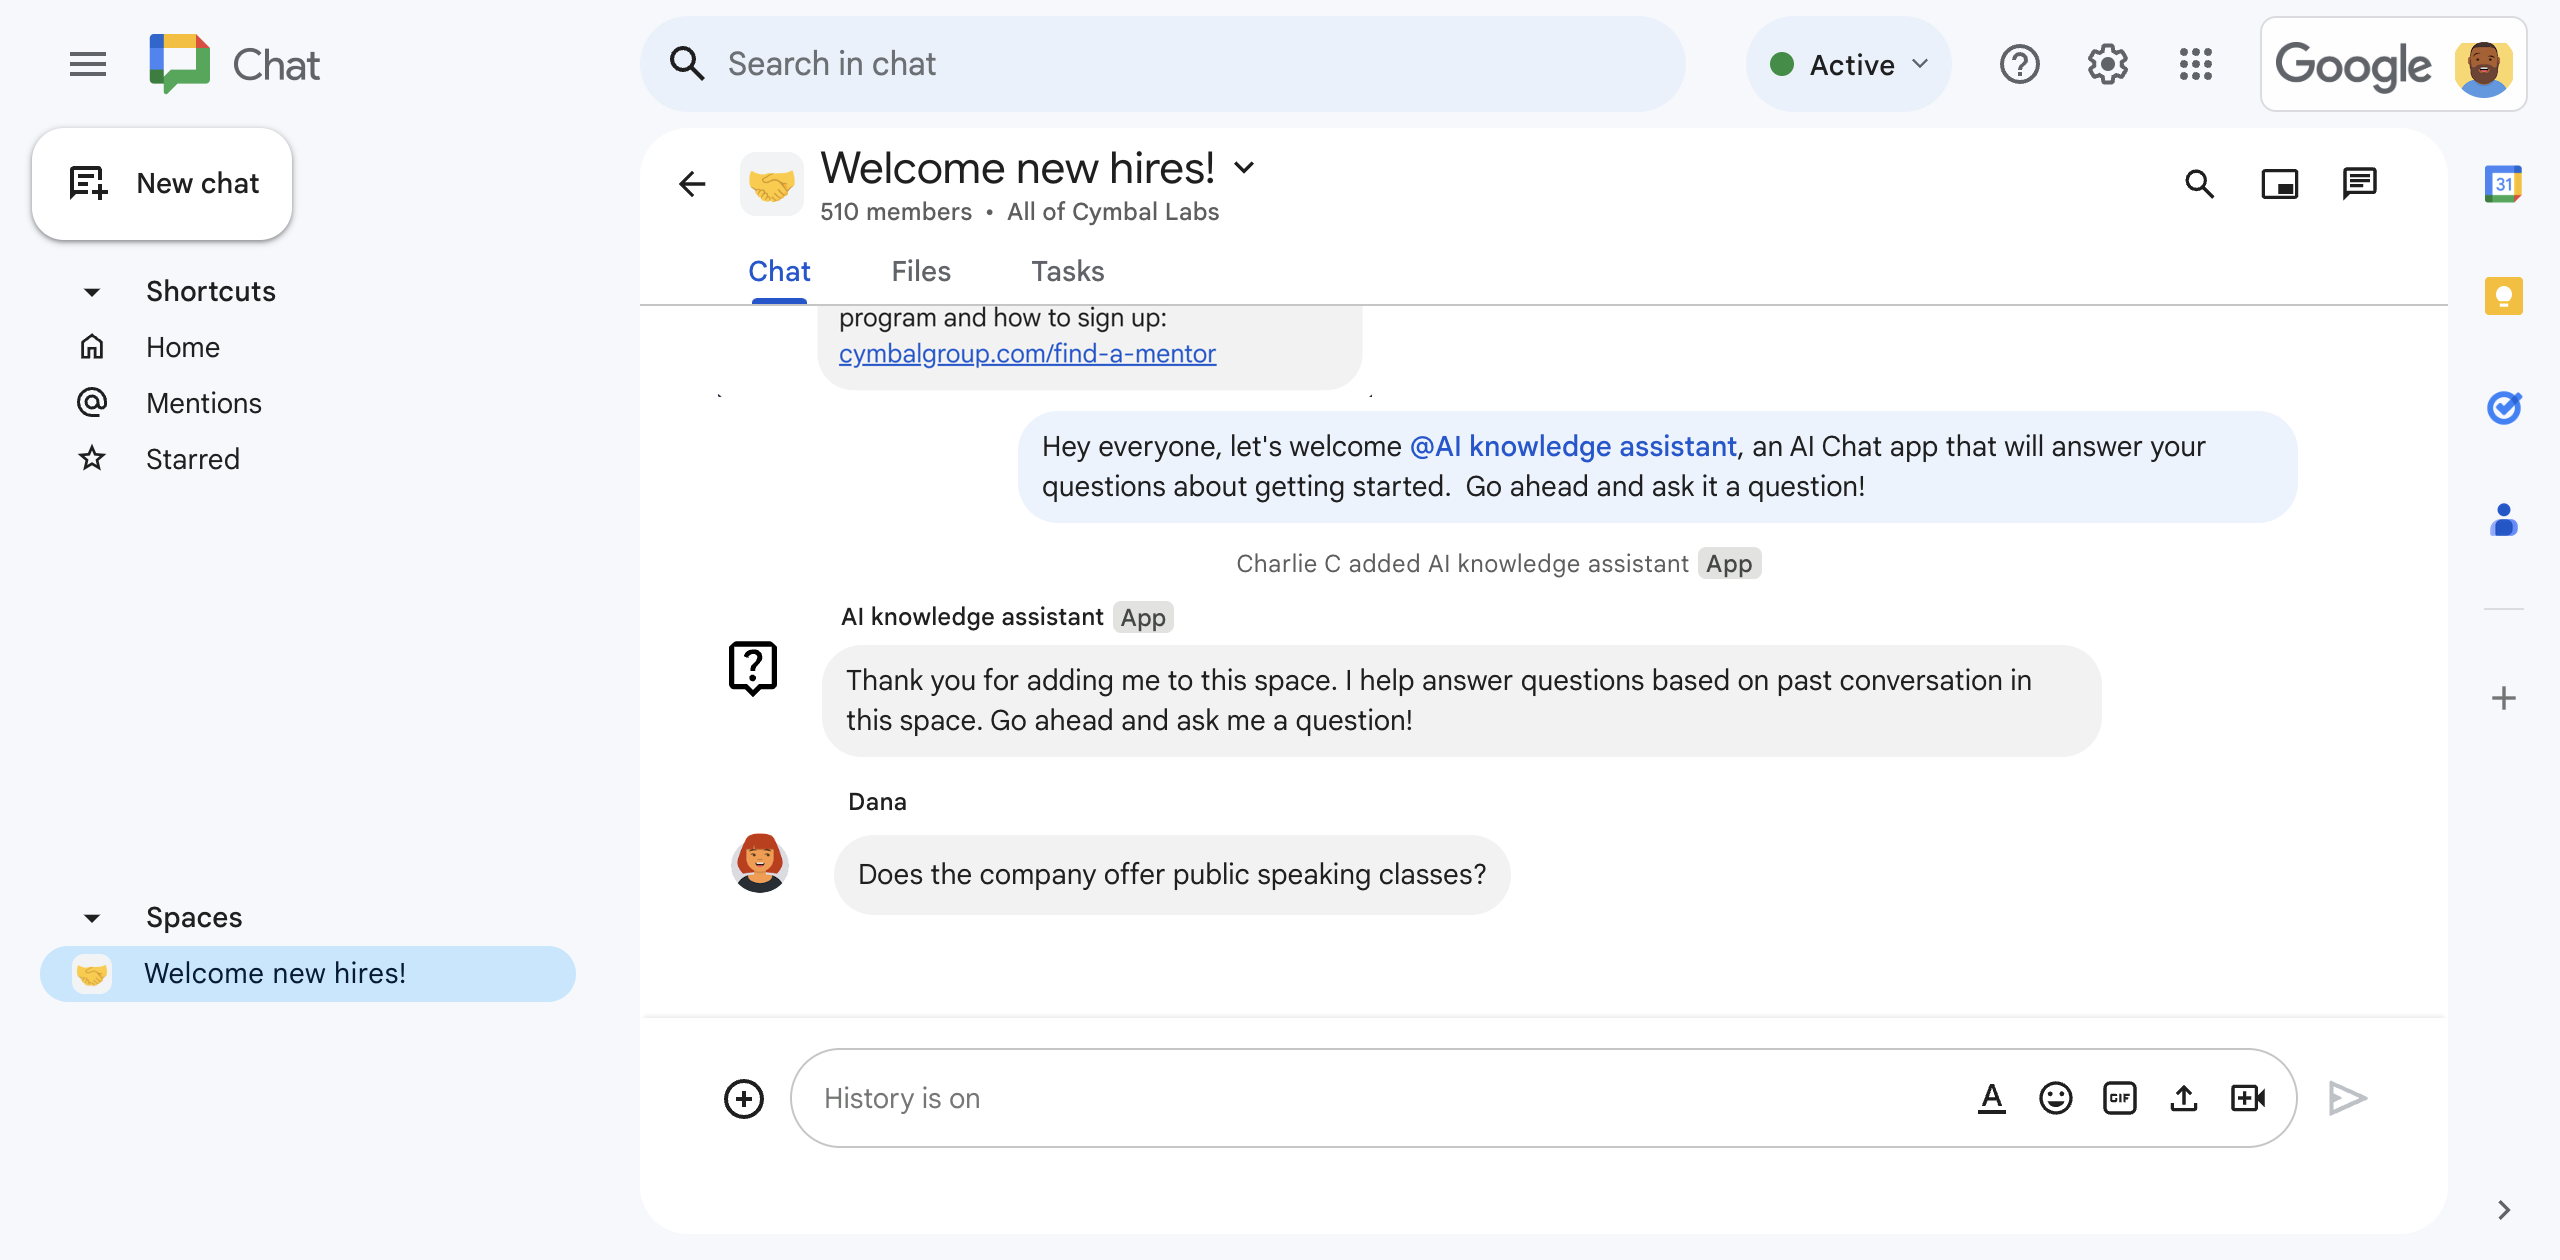2560x1260 pixels.
Task: Expand the Welcome new hires space menu
Action: point(1246,166)
